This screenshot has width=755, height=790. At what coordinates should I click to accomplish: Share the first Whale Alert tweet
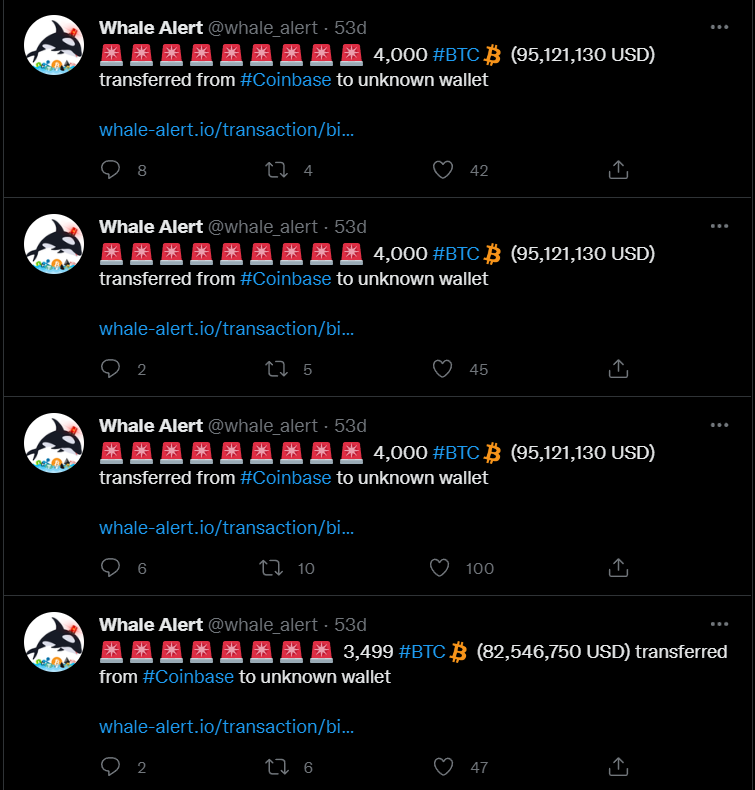click(x=618, y=170)
